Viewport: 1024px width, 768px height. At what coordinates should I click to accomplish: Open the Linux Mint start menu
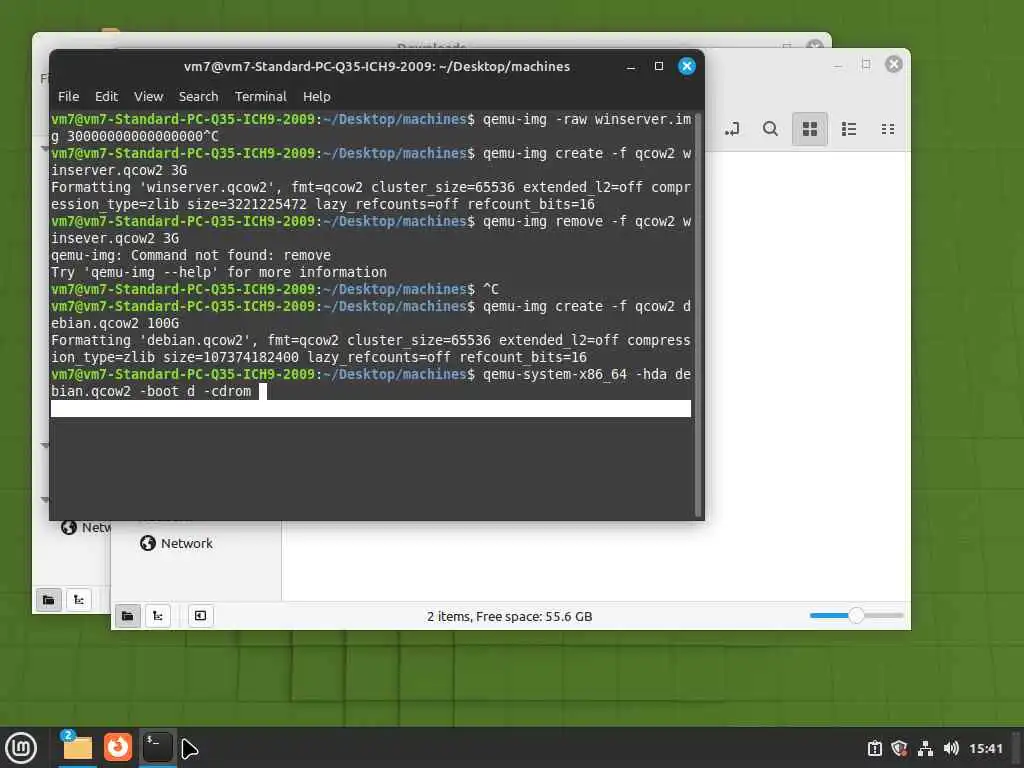pos(21,747)
